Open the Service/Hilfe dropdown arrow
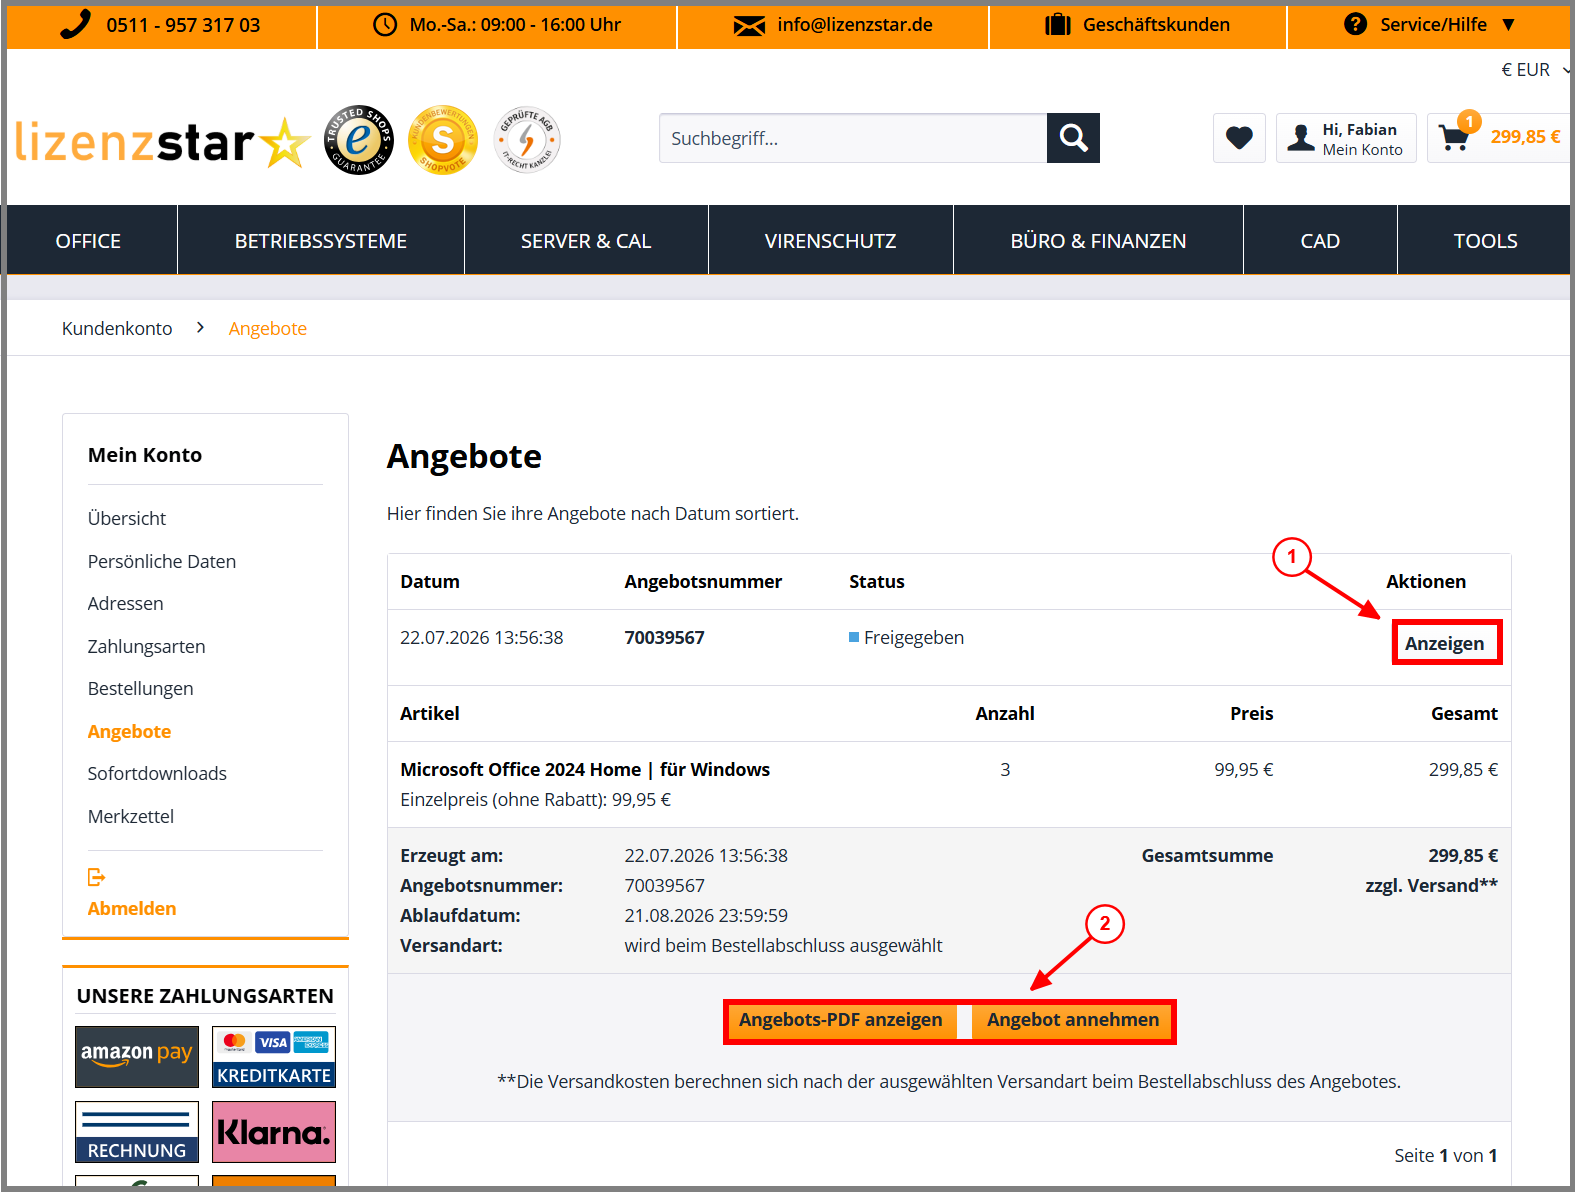 (1509, 25)
